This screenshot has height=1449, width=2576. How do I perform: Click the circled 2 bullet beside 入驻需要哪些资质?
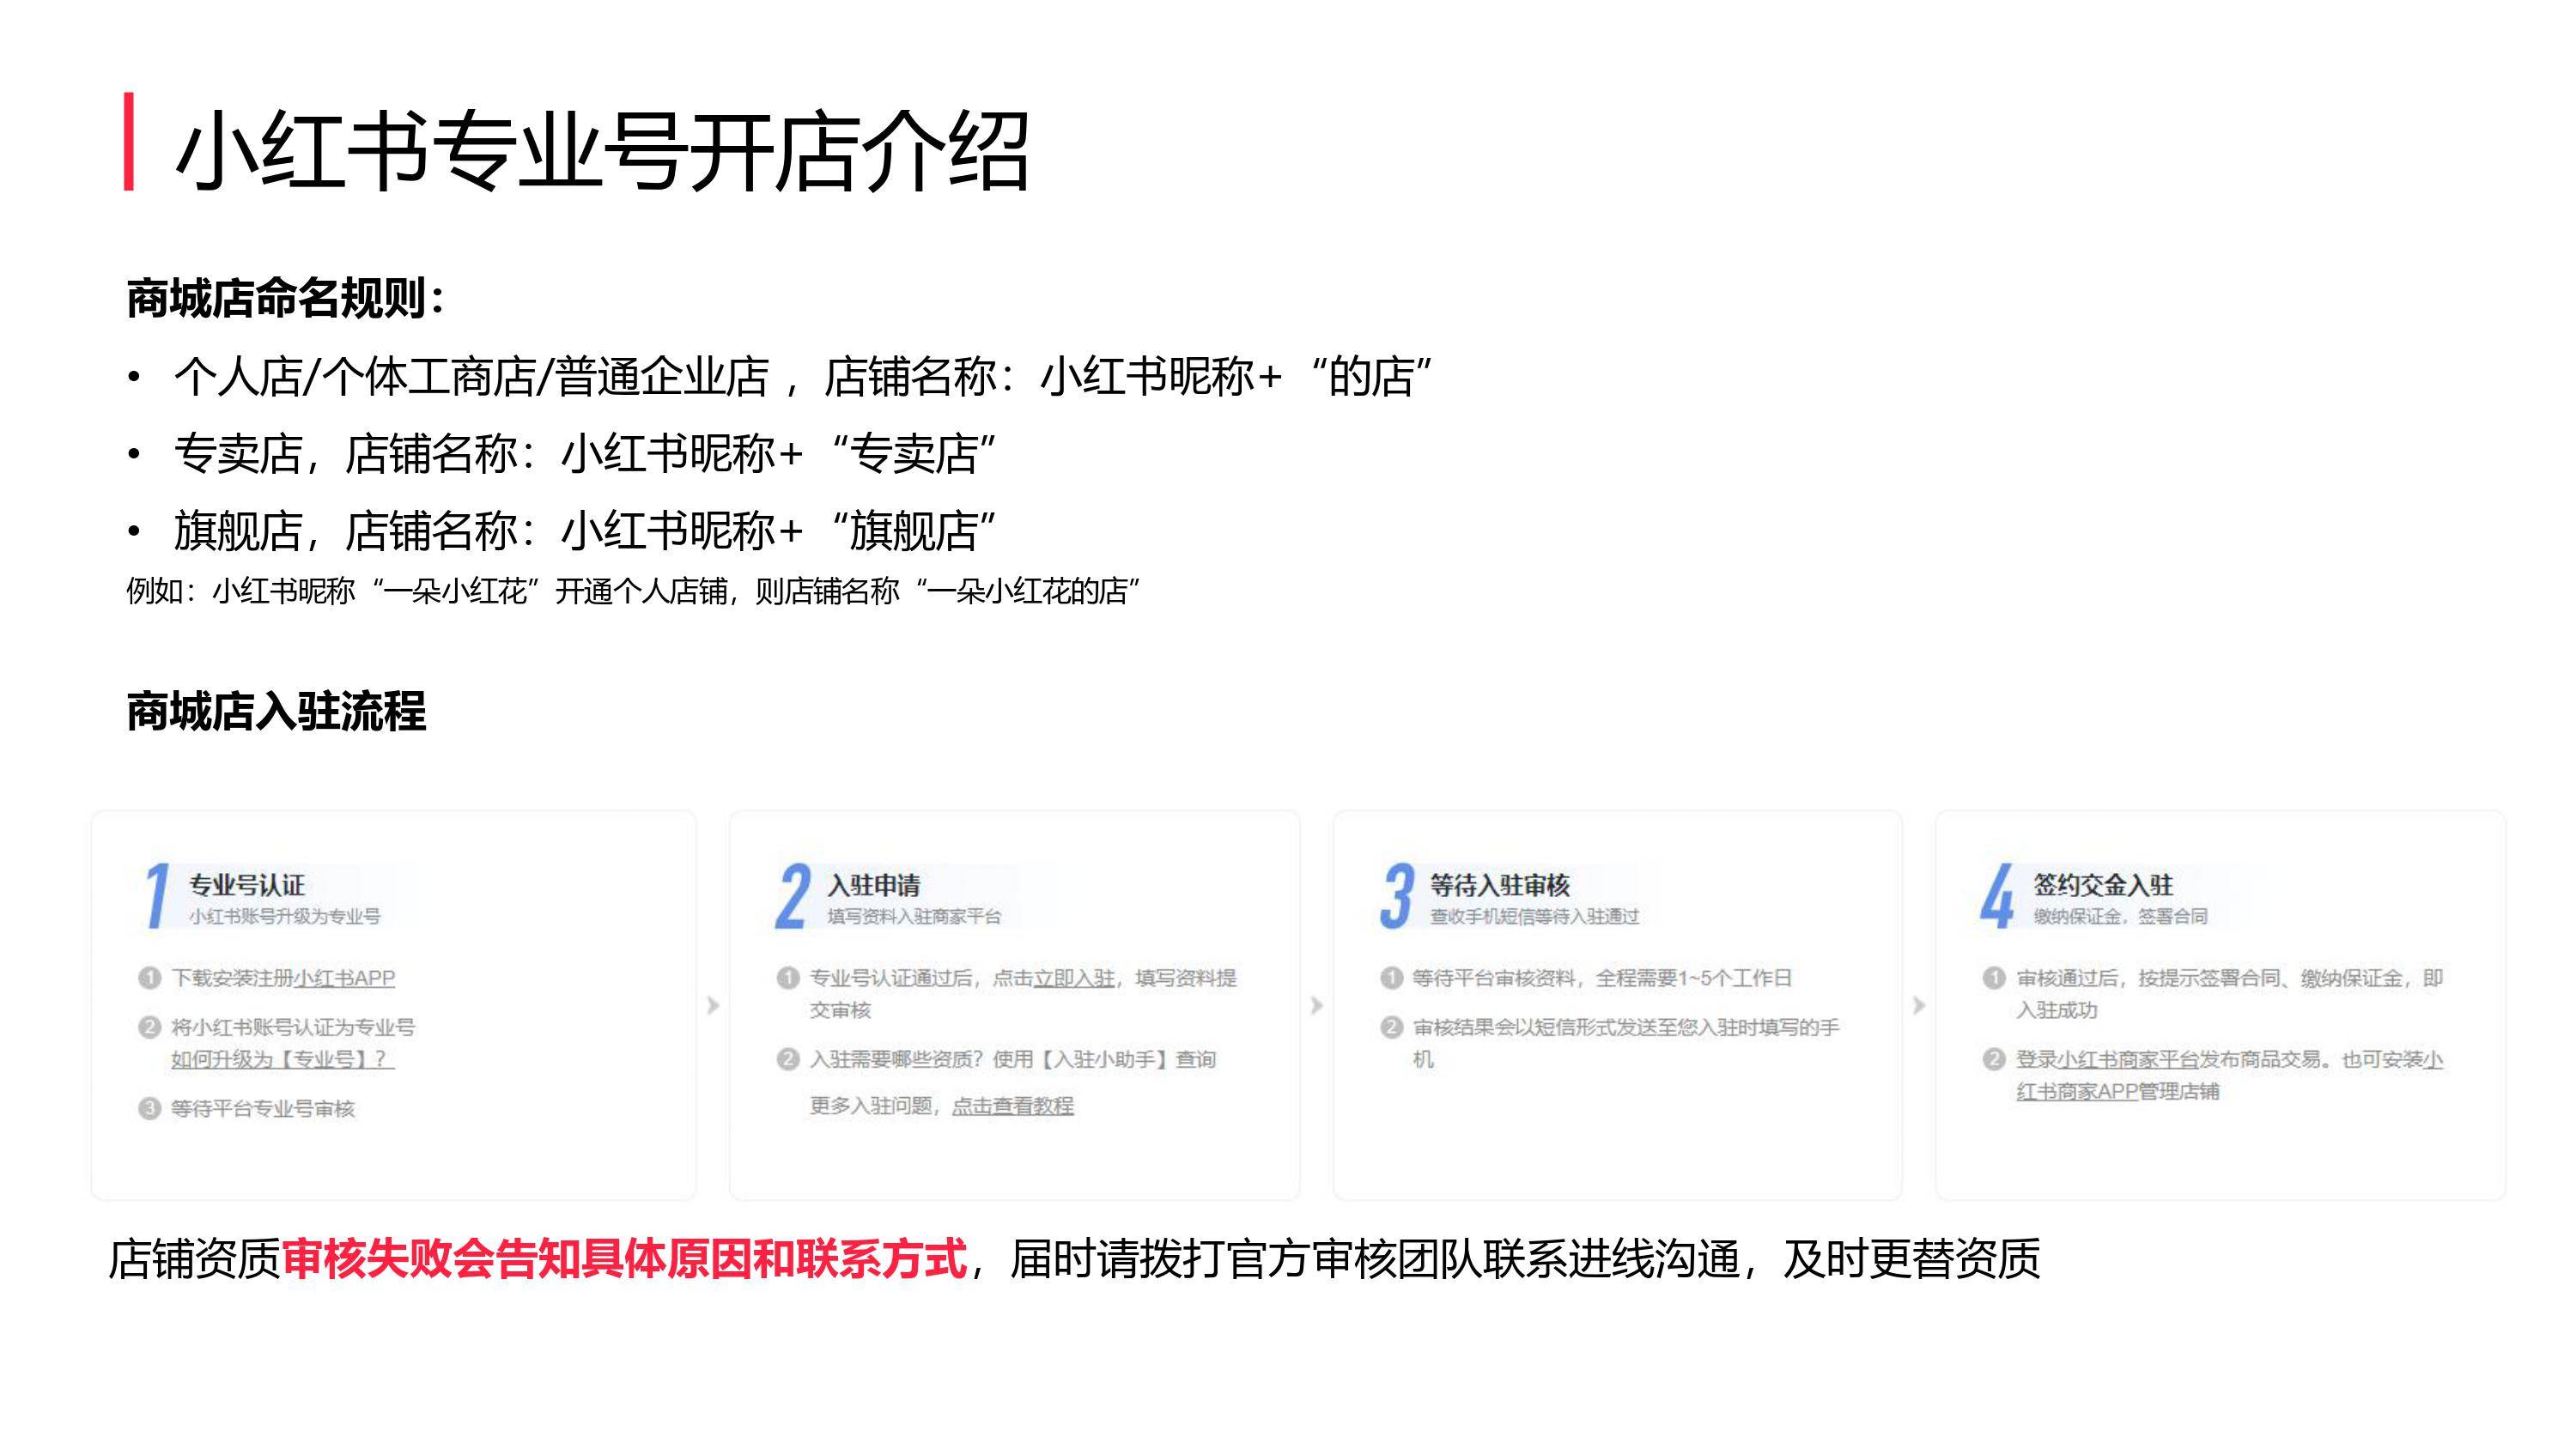[x=788, y=1059]
